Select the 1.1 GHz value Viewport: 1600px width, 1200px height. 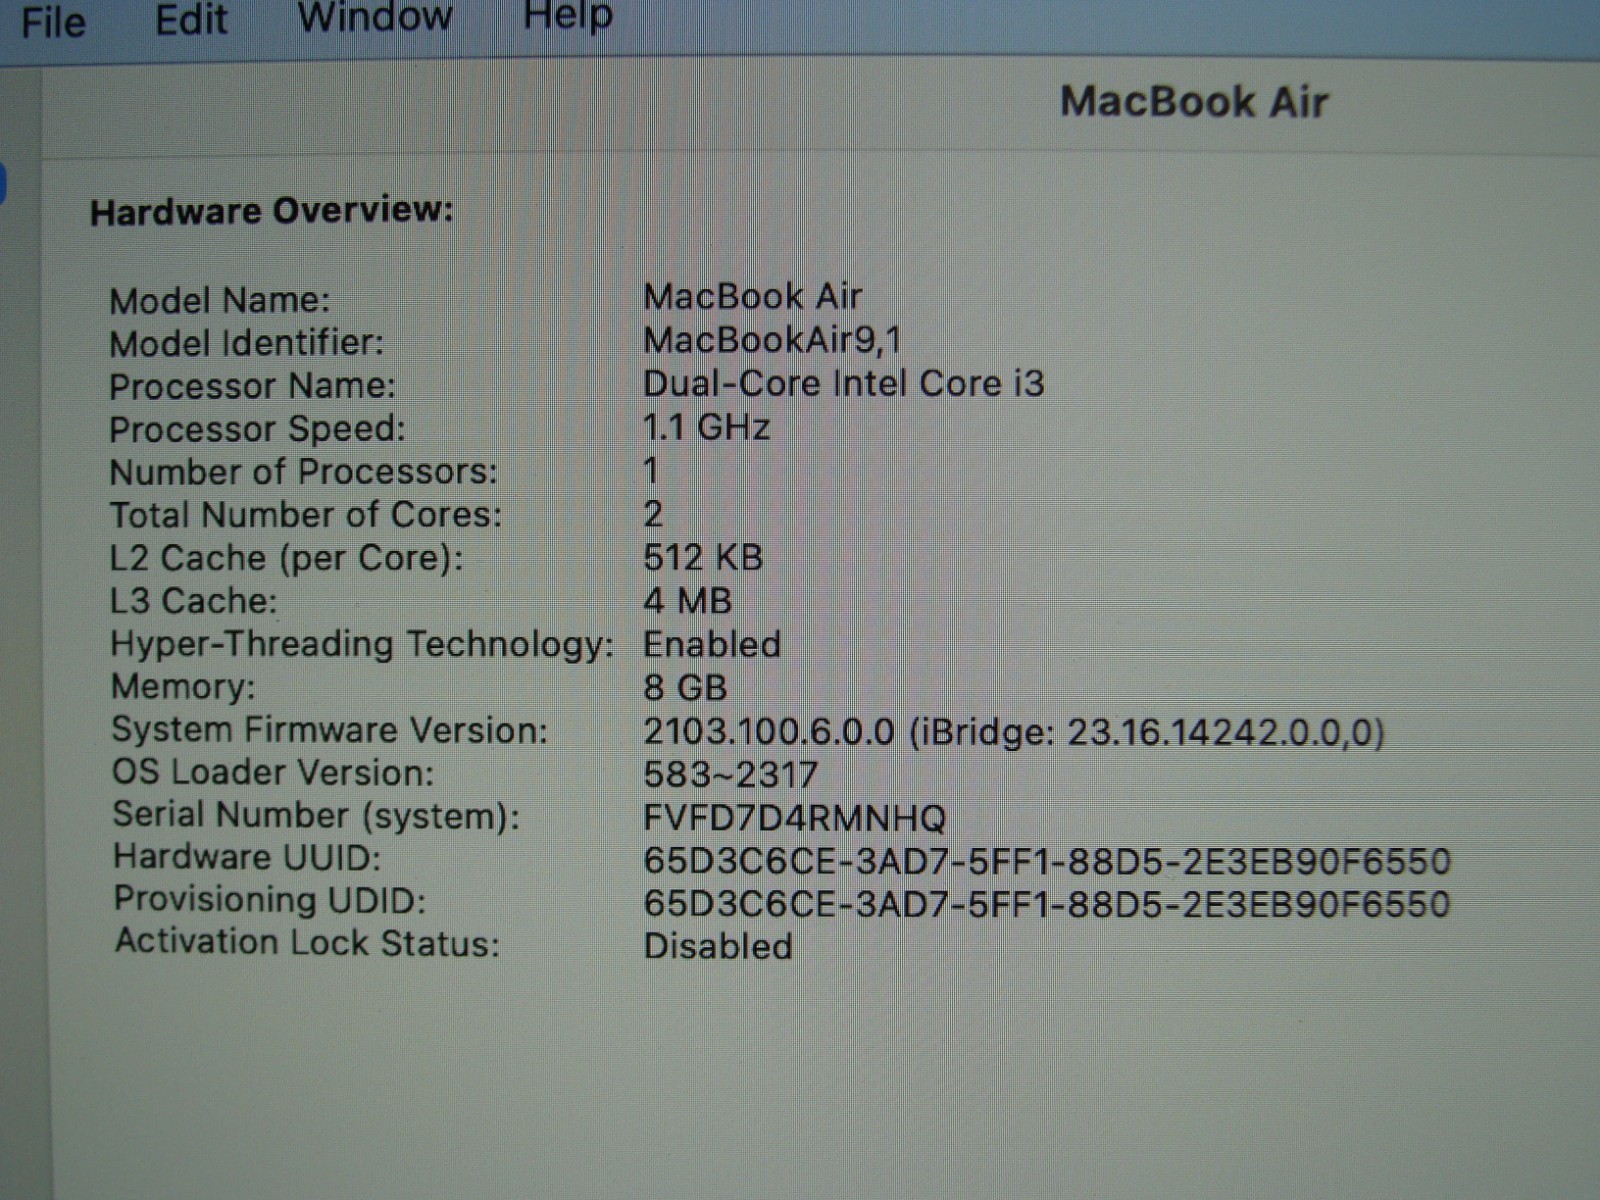706,427
